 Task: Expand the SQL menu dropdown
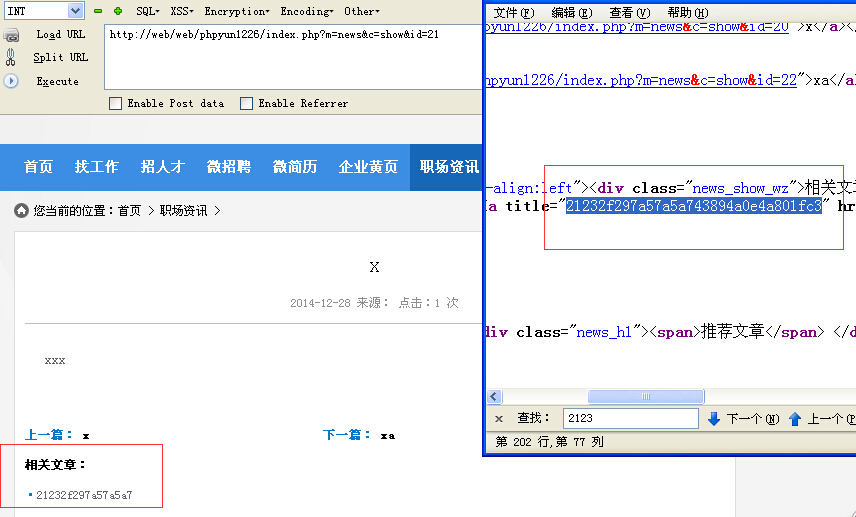pyautogui.click(x=147, y=11)
